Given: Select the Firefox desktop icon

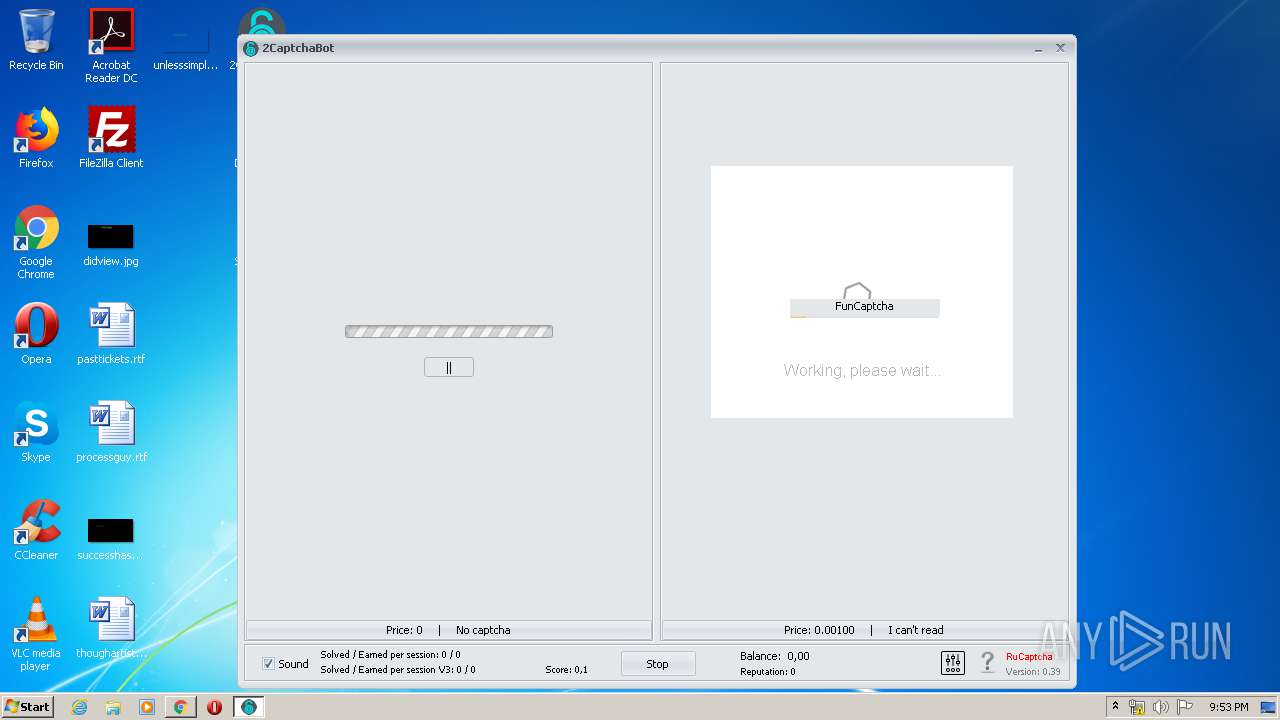Looking at the screenshot, I should (36, 138).
